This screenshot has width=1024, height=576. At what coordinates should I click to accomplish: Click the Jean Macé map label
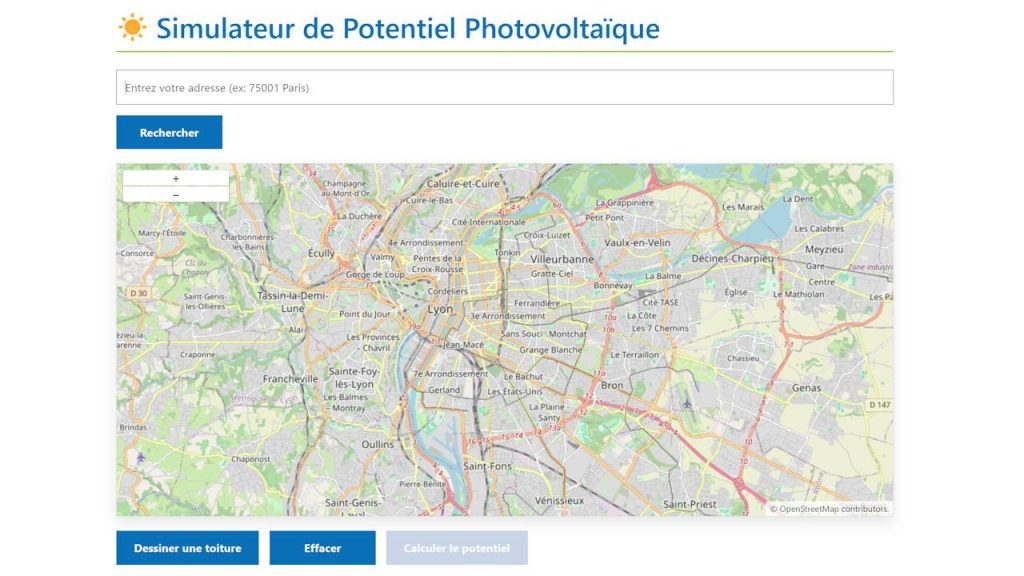(x=464, y=344)
